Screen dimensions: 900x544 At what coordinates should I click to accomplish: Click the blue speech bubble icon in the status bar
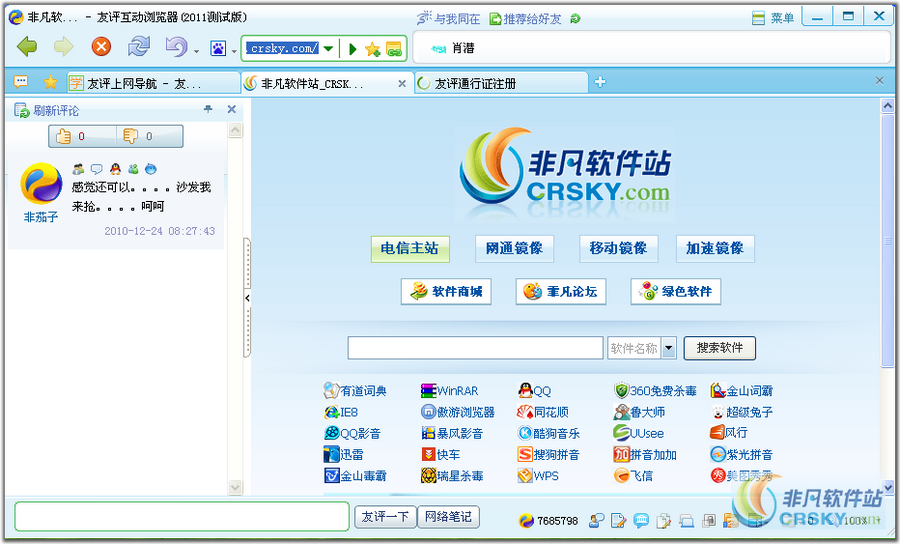pyautogui.click(x=641, y=520)
